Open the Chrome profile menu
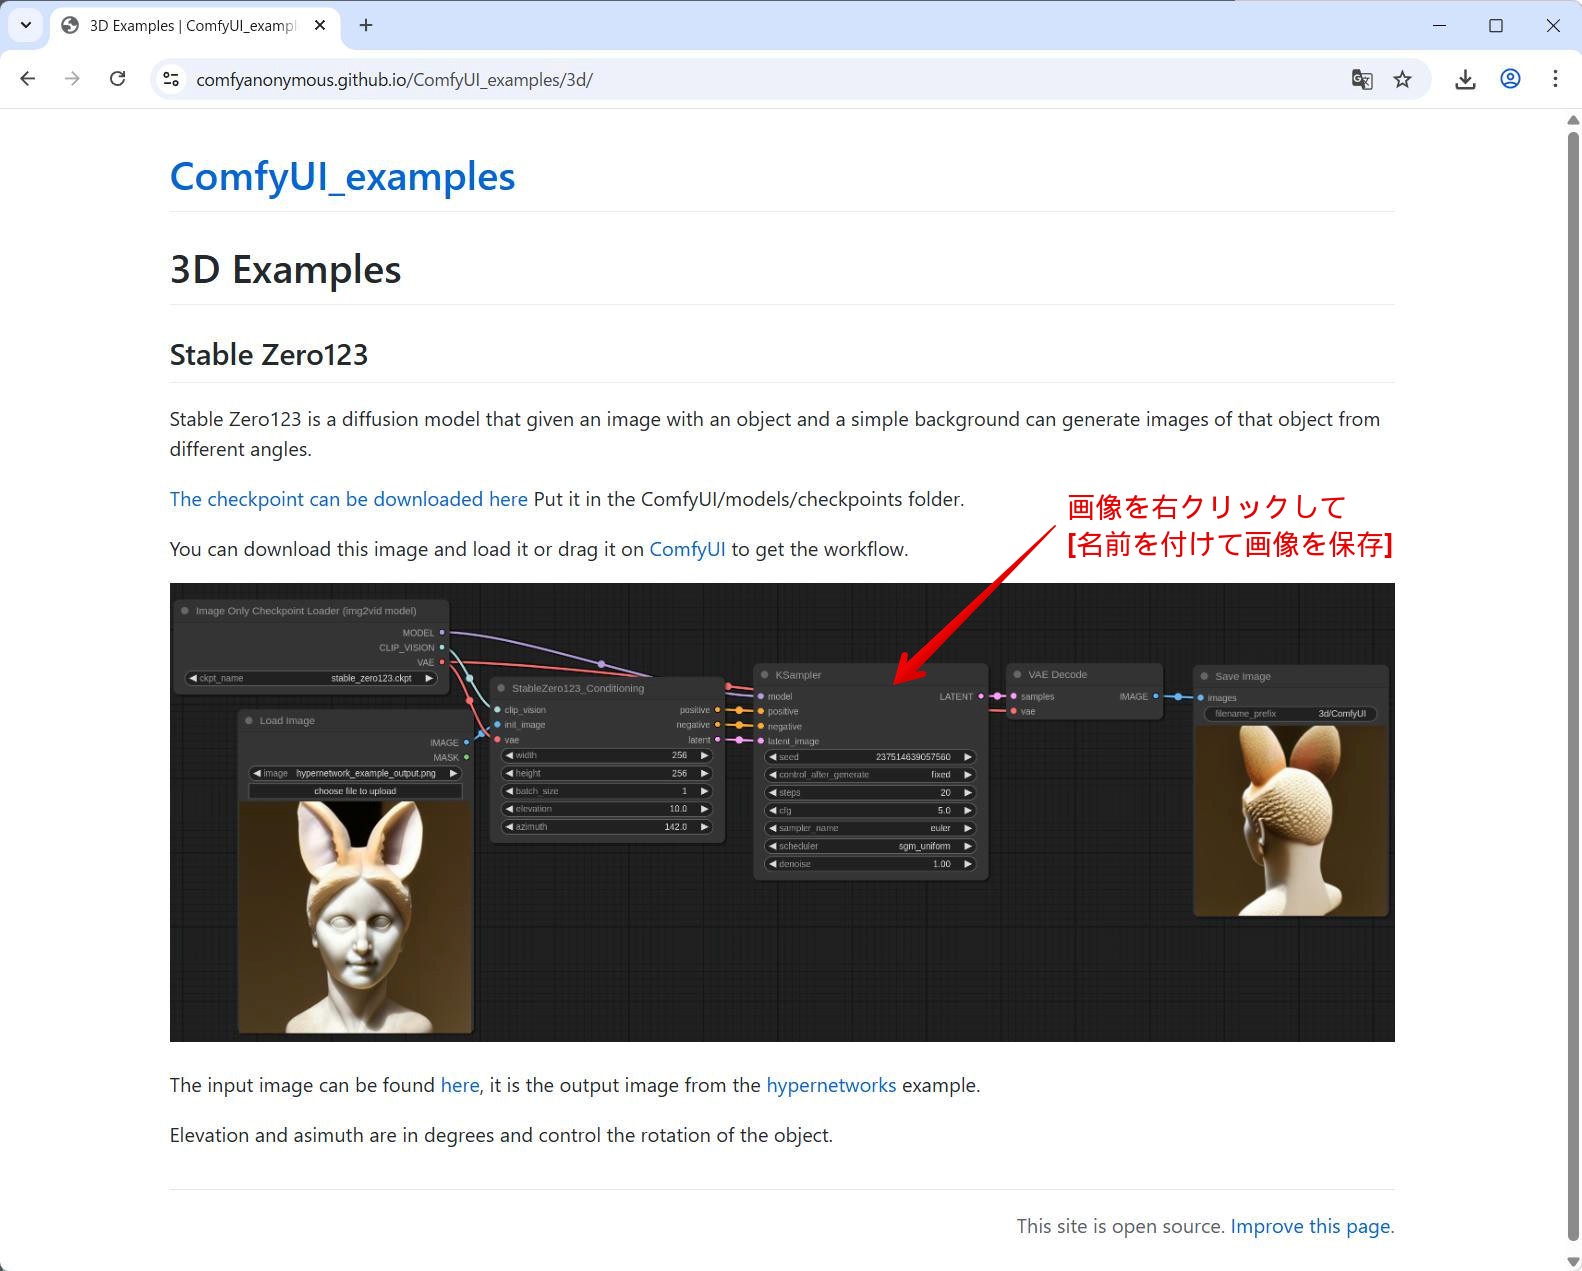 pyautogui.click(x=1510, y=79)
